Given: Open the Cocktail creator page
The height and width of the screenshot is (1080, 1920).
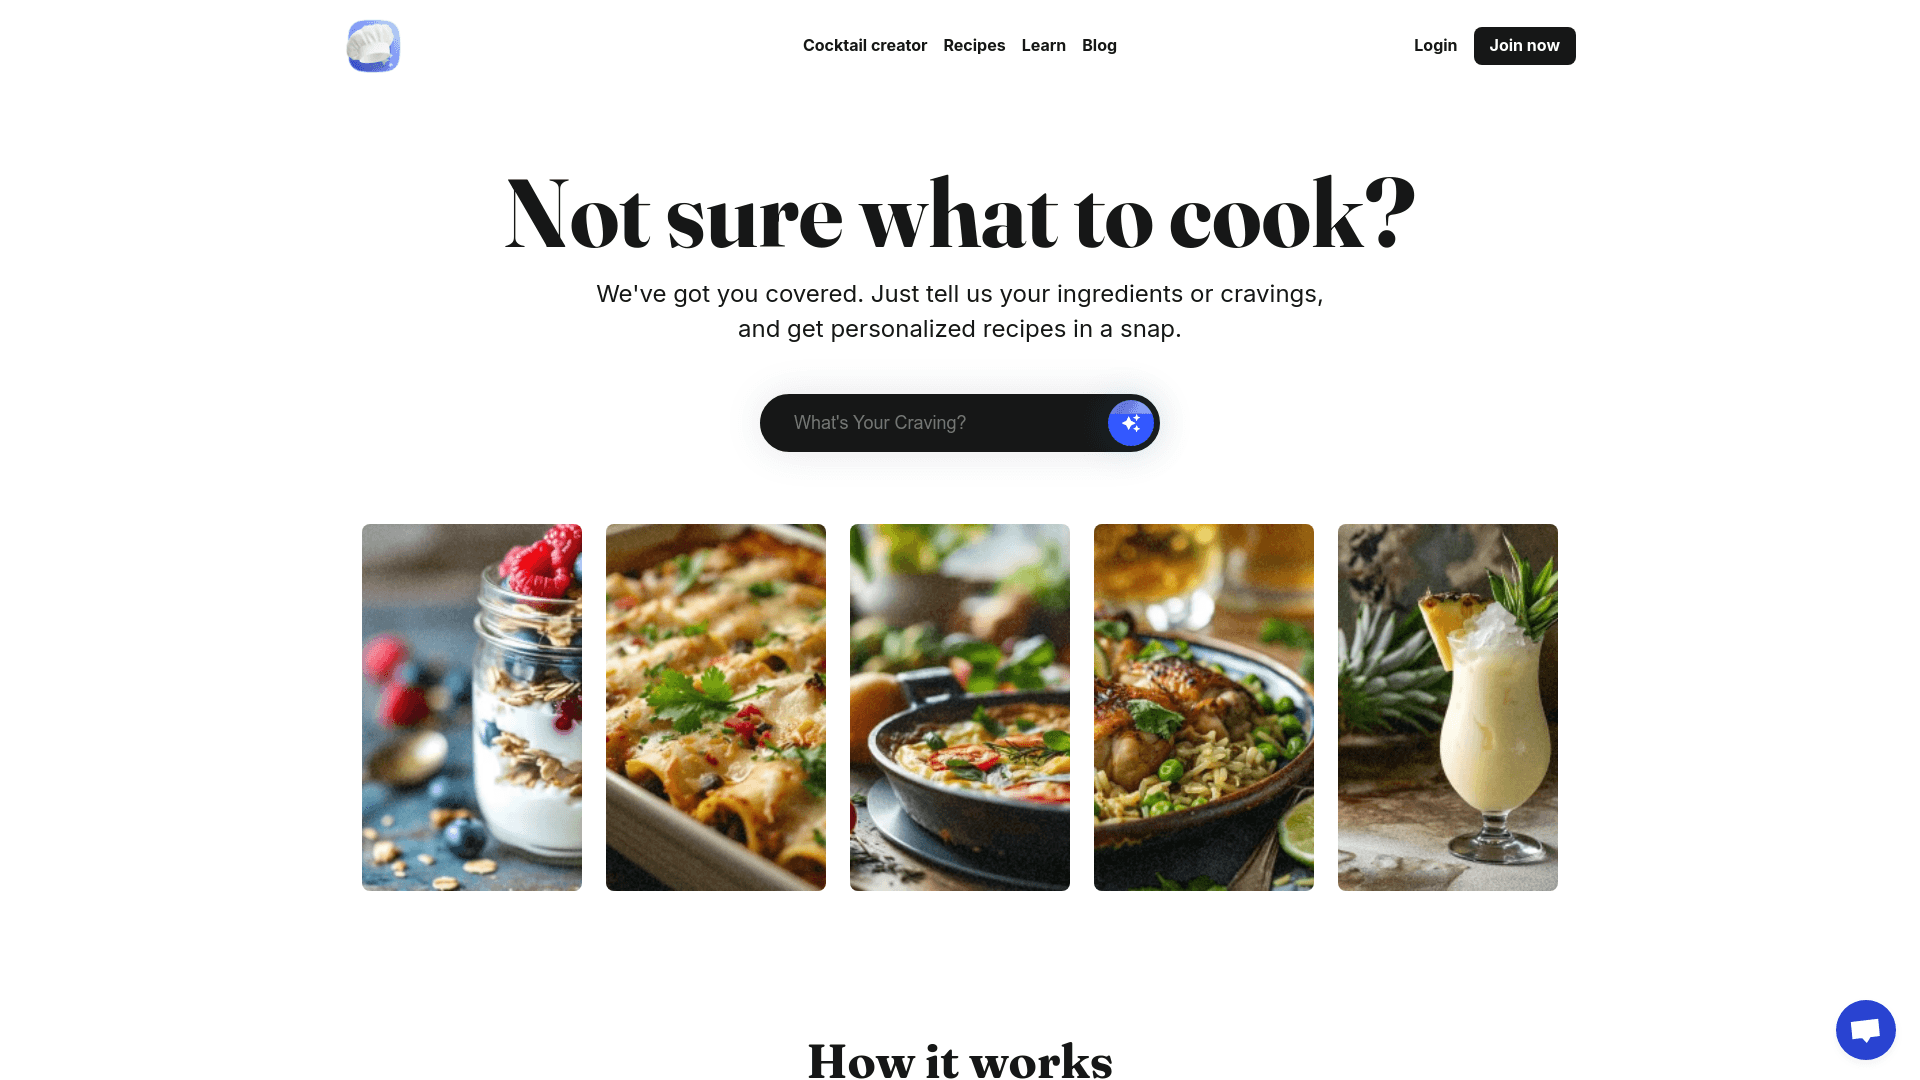Looking at the screenshot, I should pos(865,46).
